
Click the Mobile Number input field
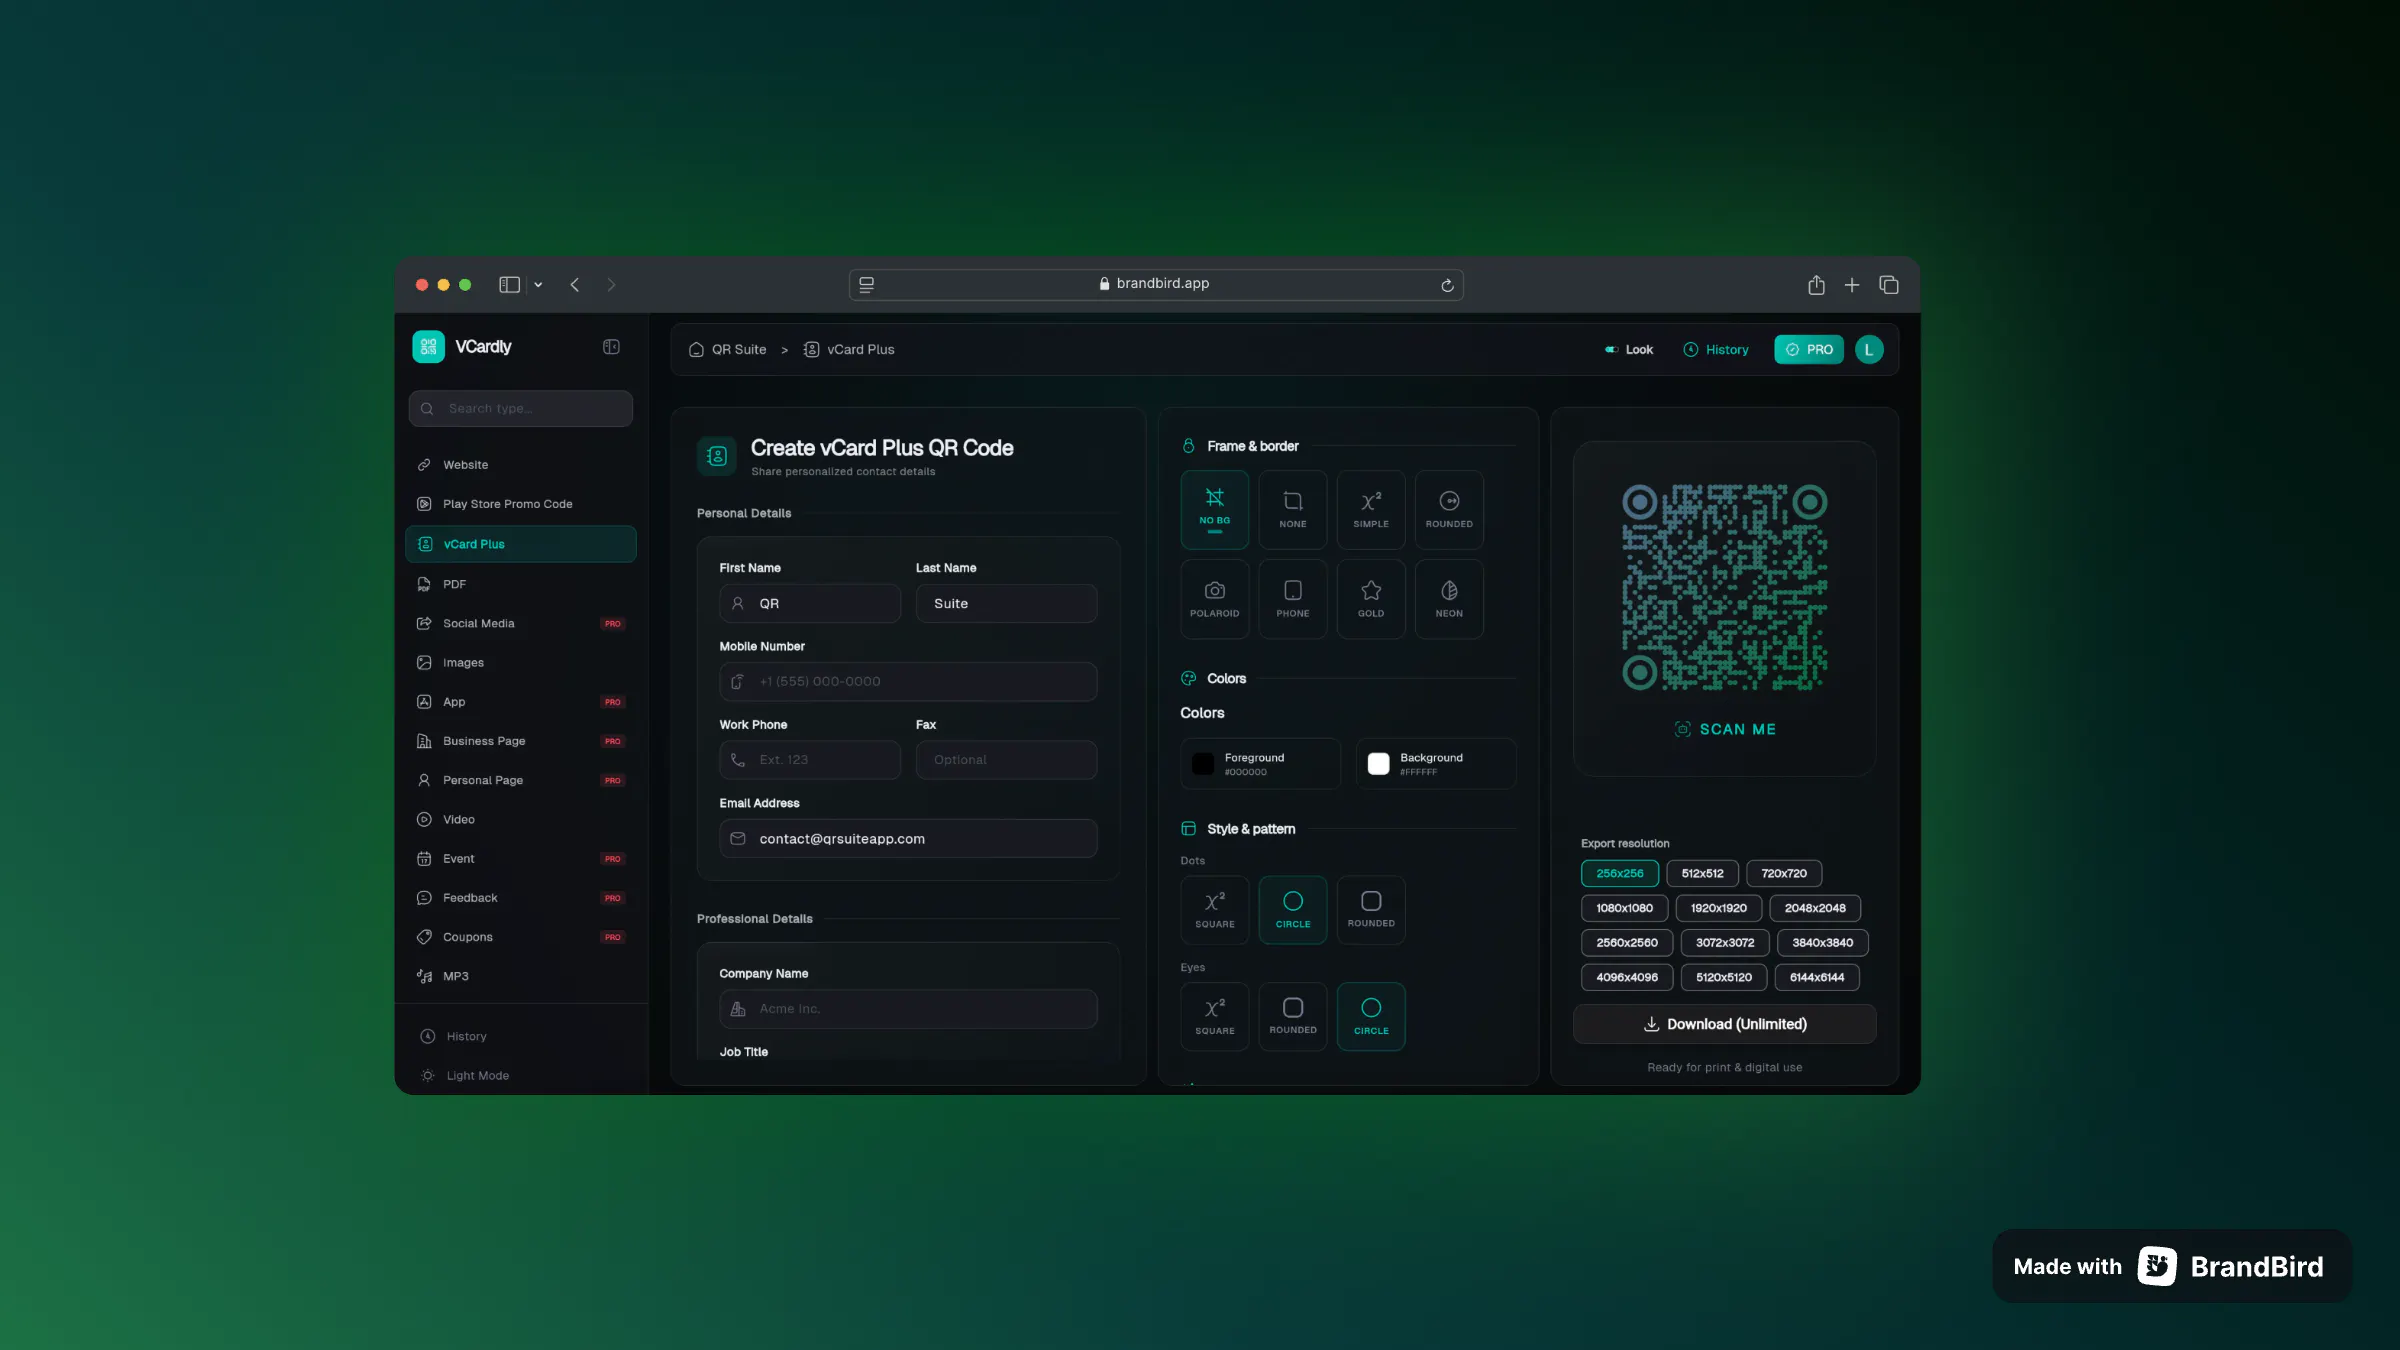908,682
